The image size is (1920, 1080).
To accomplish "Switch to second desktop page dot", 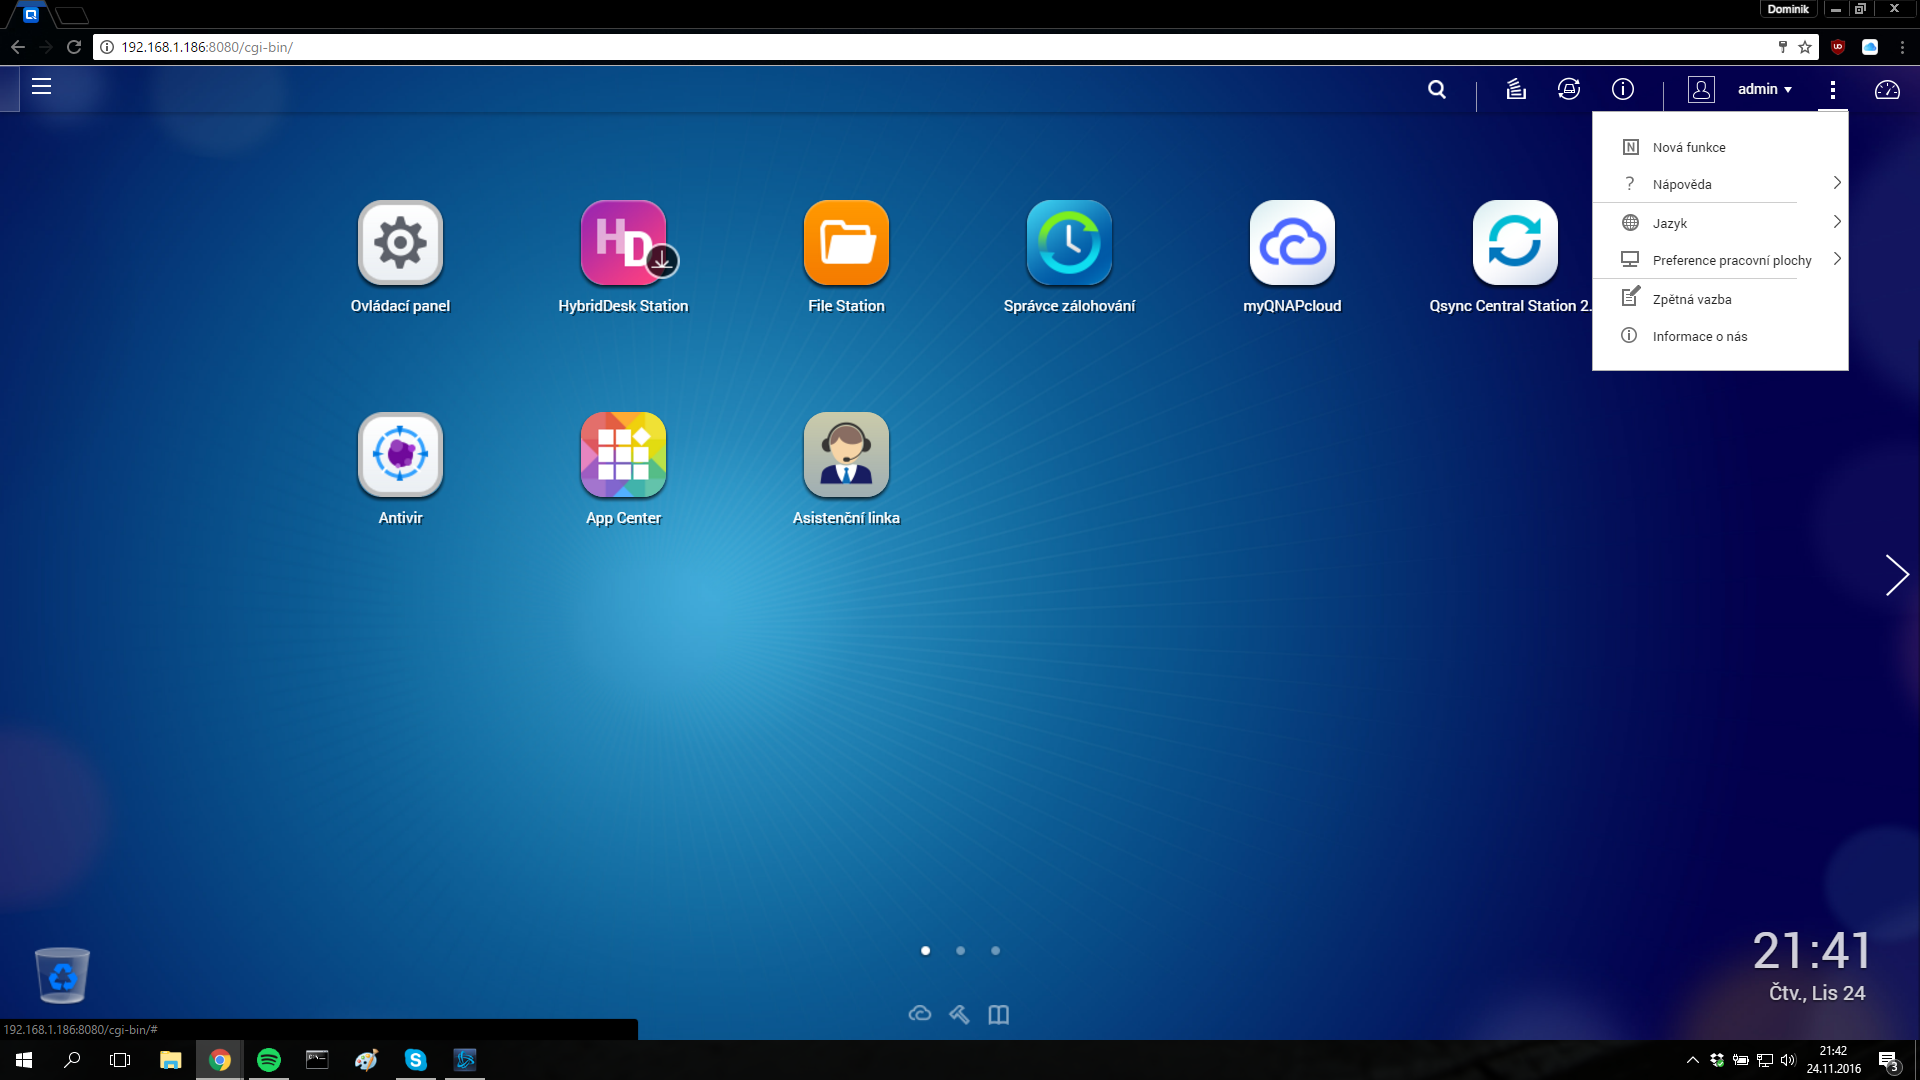I will (960, 951).
